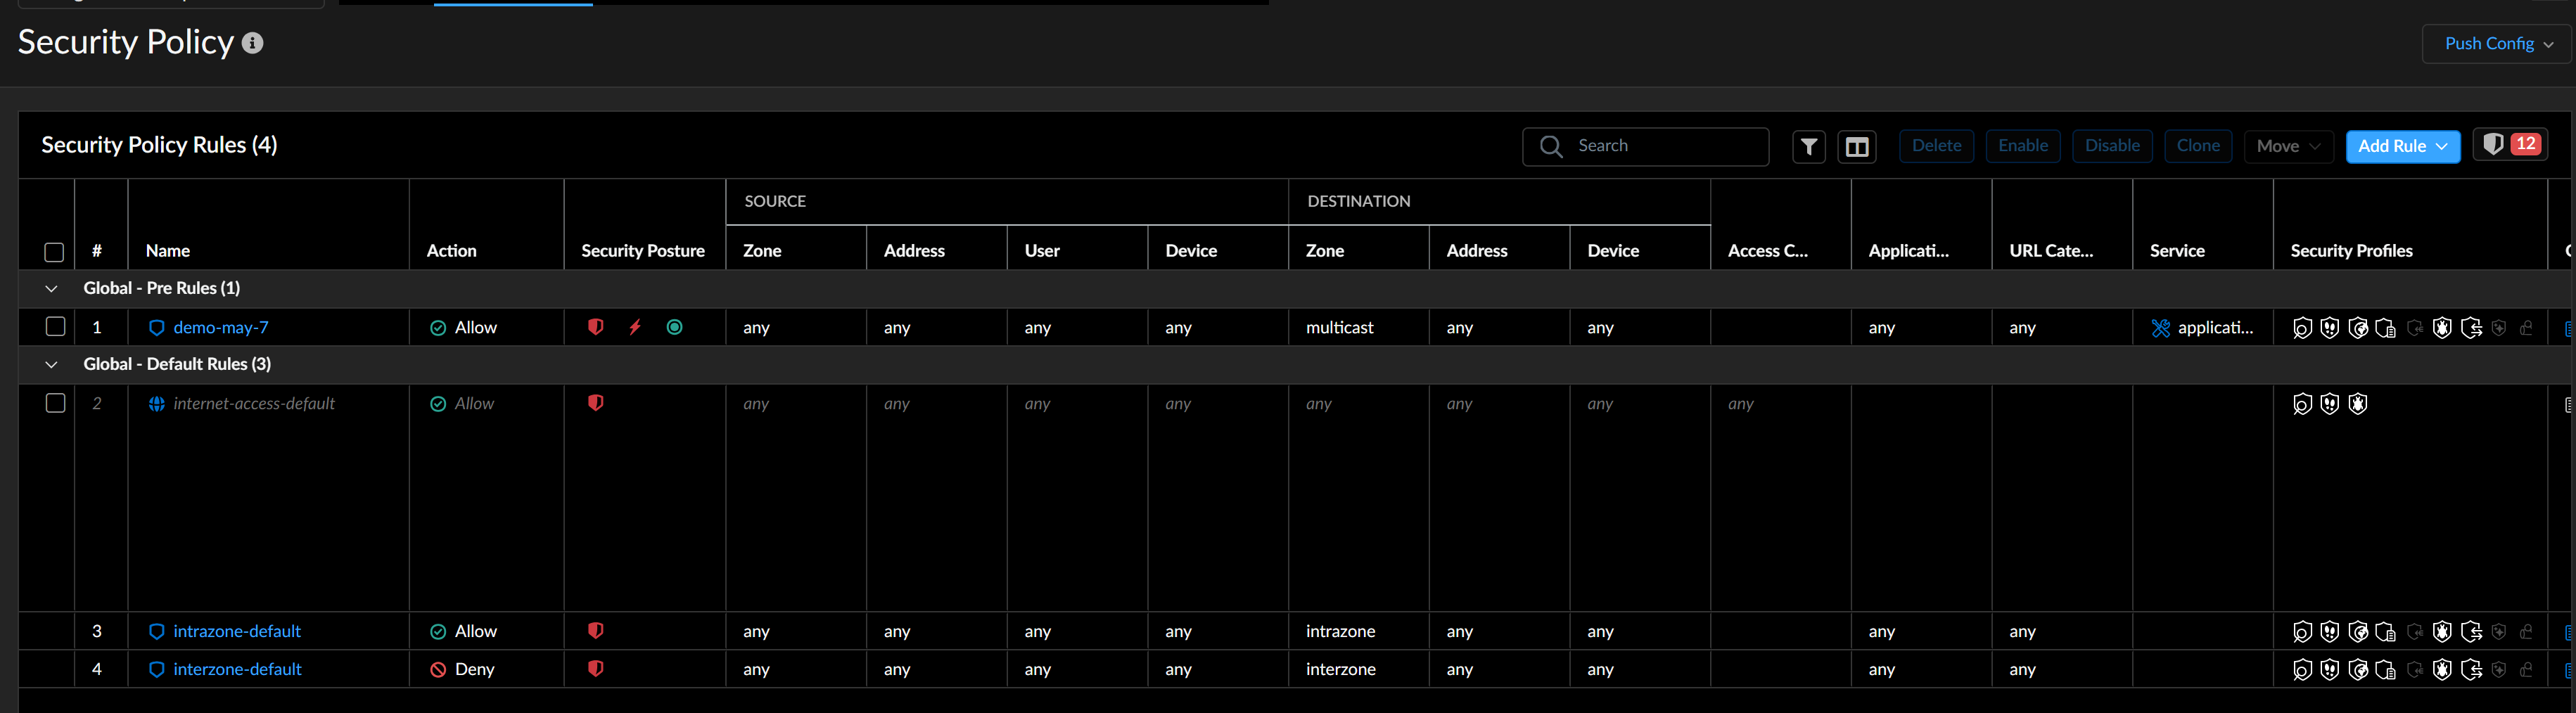Click the Disable button
The width and height of the screenshot is (2576, 713).
[x=2112, y=146]
